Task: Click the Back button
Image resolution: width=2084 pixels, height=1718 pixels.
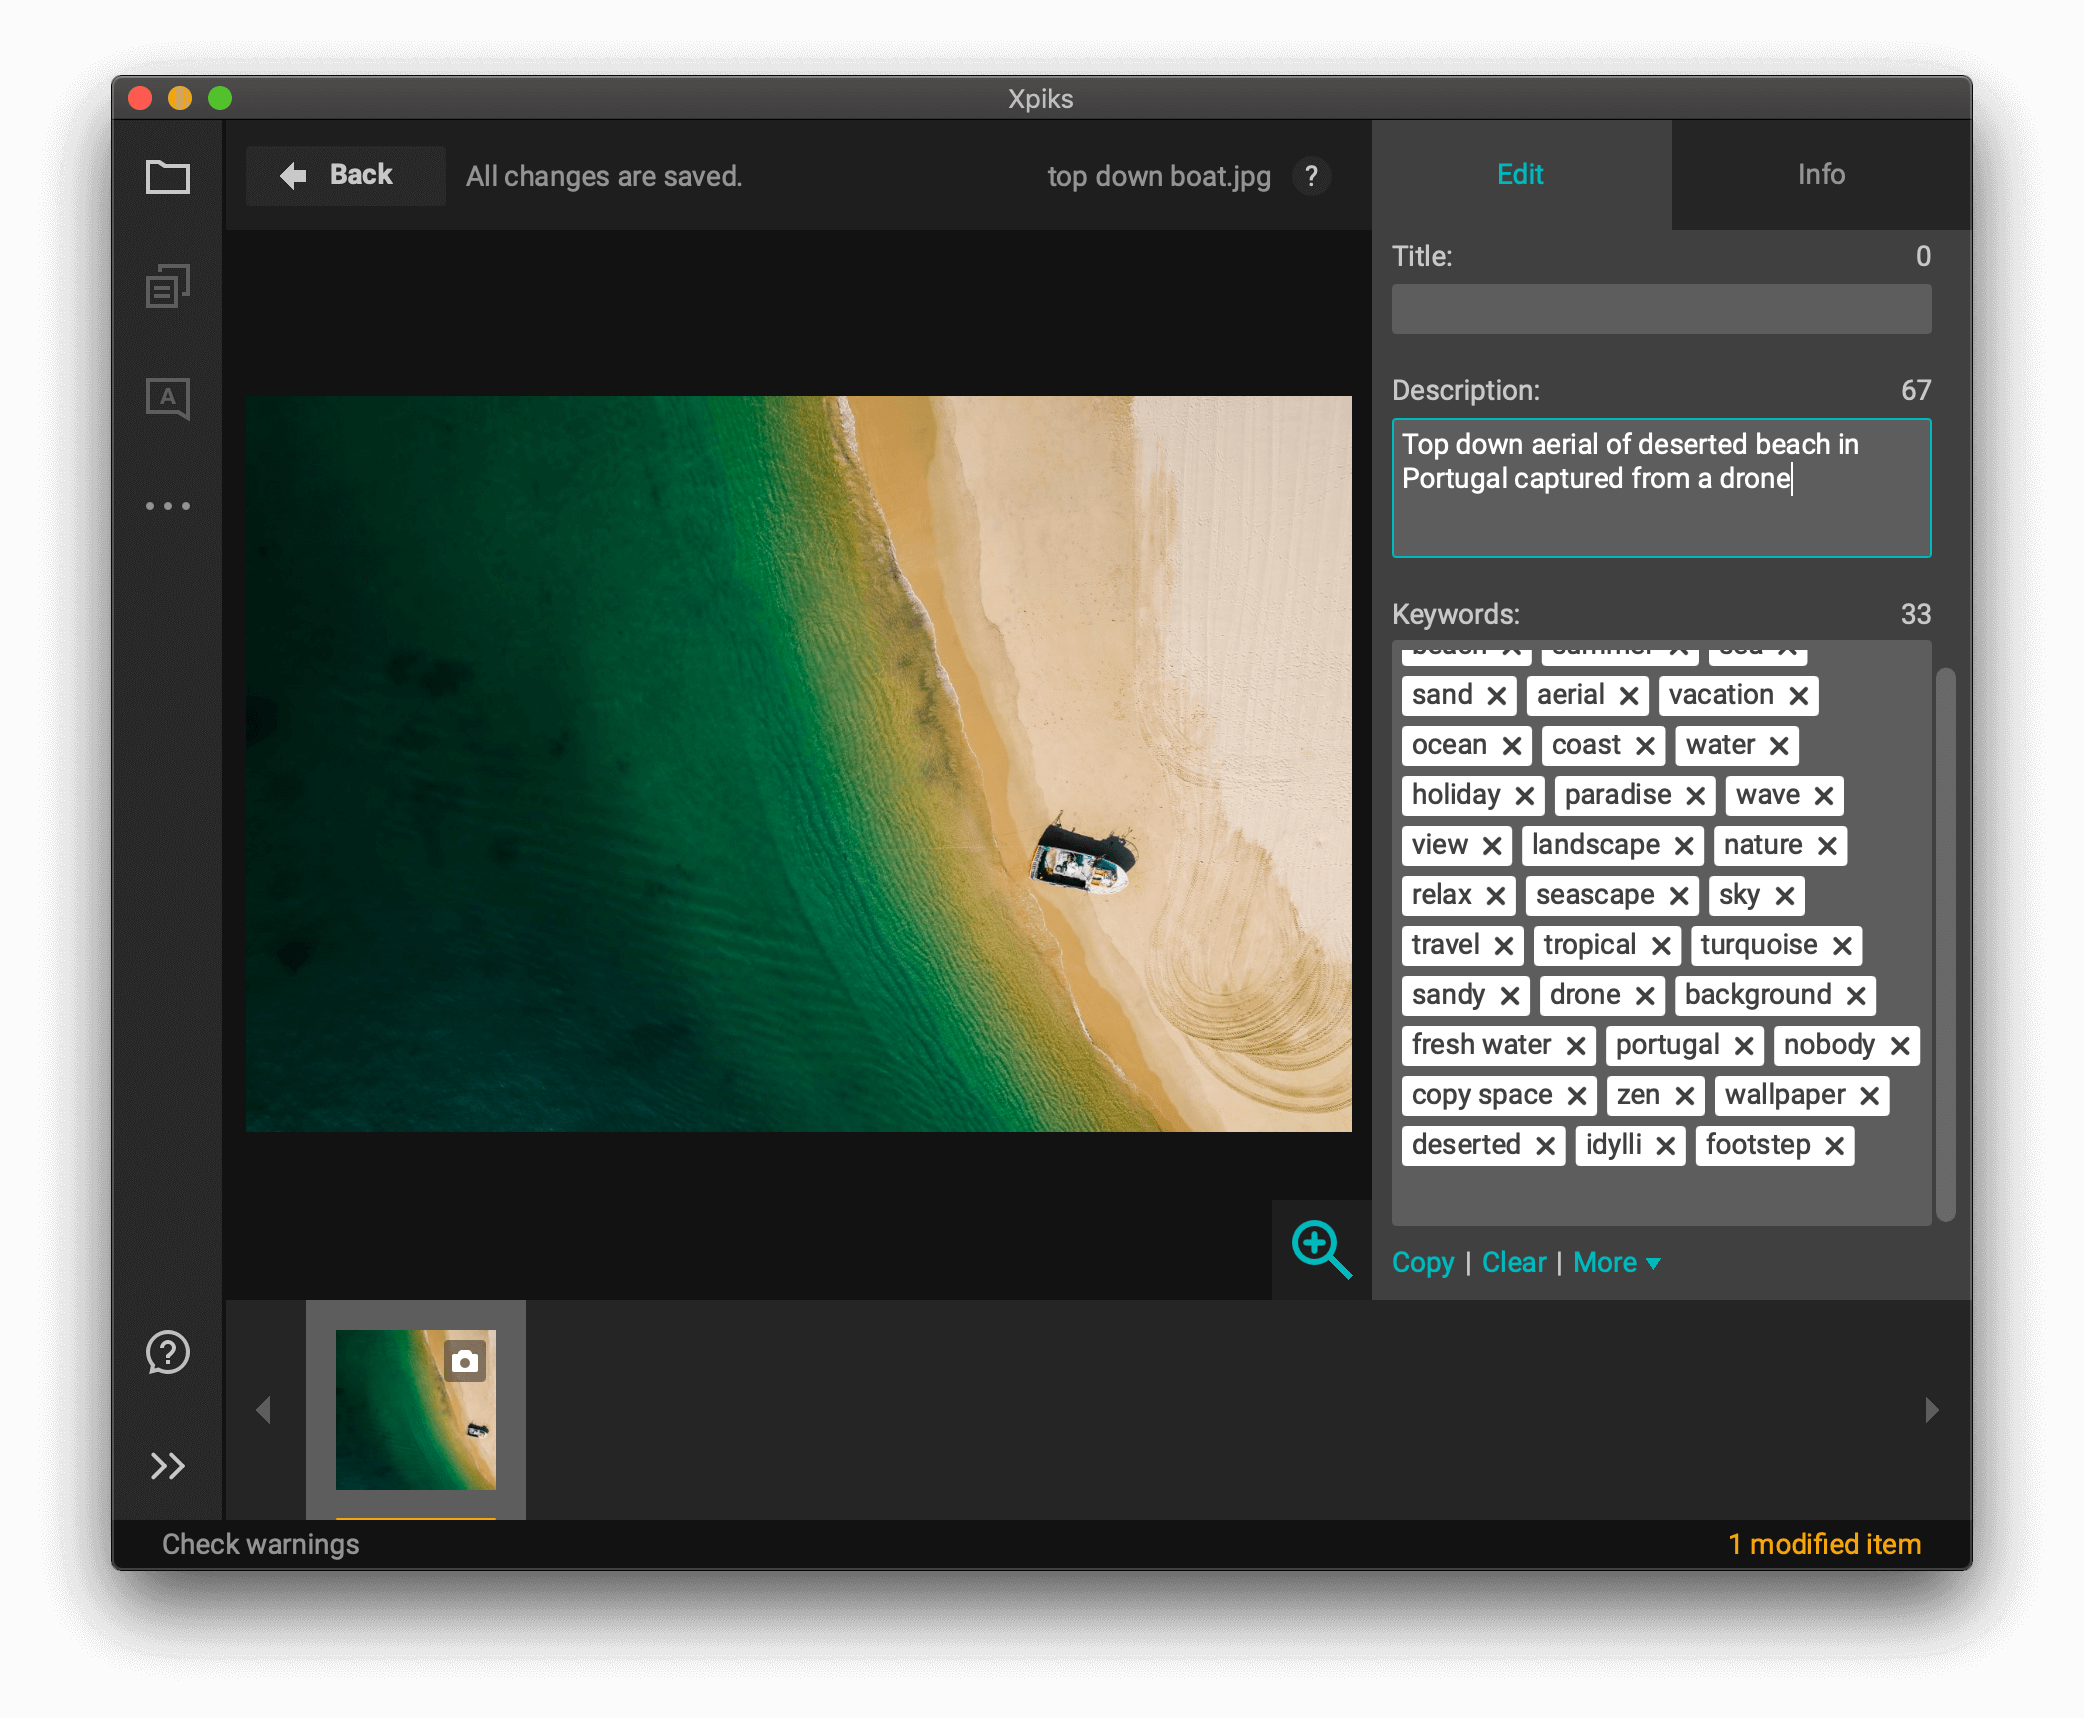Action: click(345, 176)
